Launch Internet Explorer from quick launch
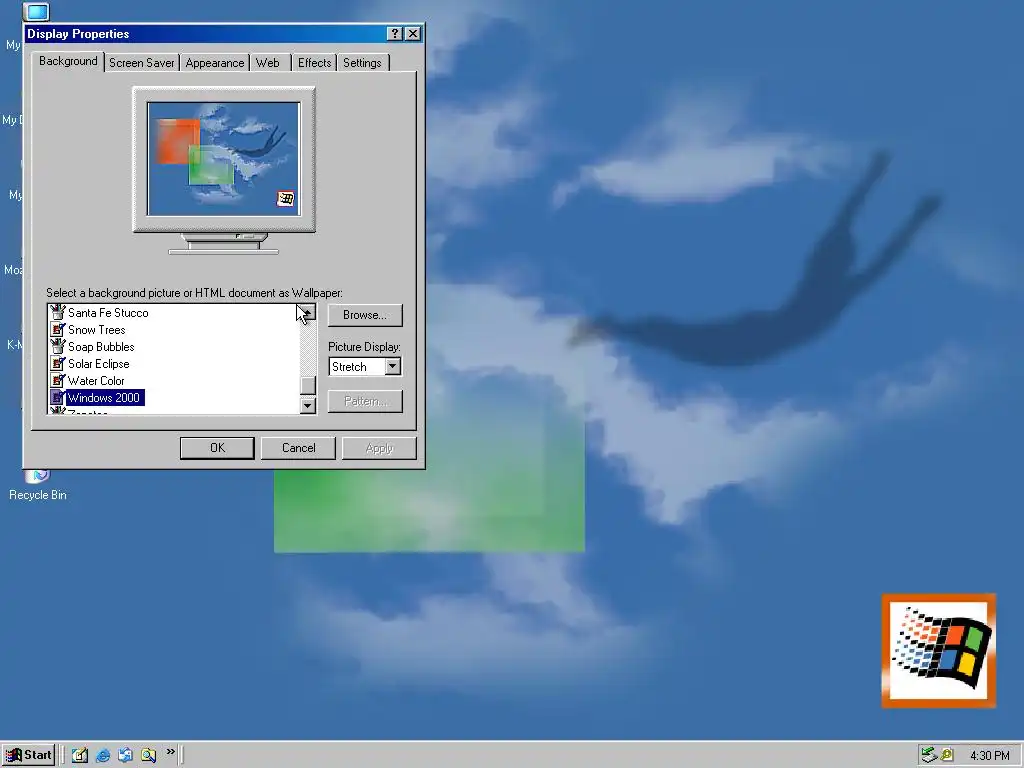 click(103, 755)
